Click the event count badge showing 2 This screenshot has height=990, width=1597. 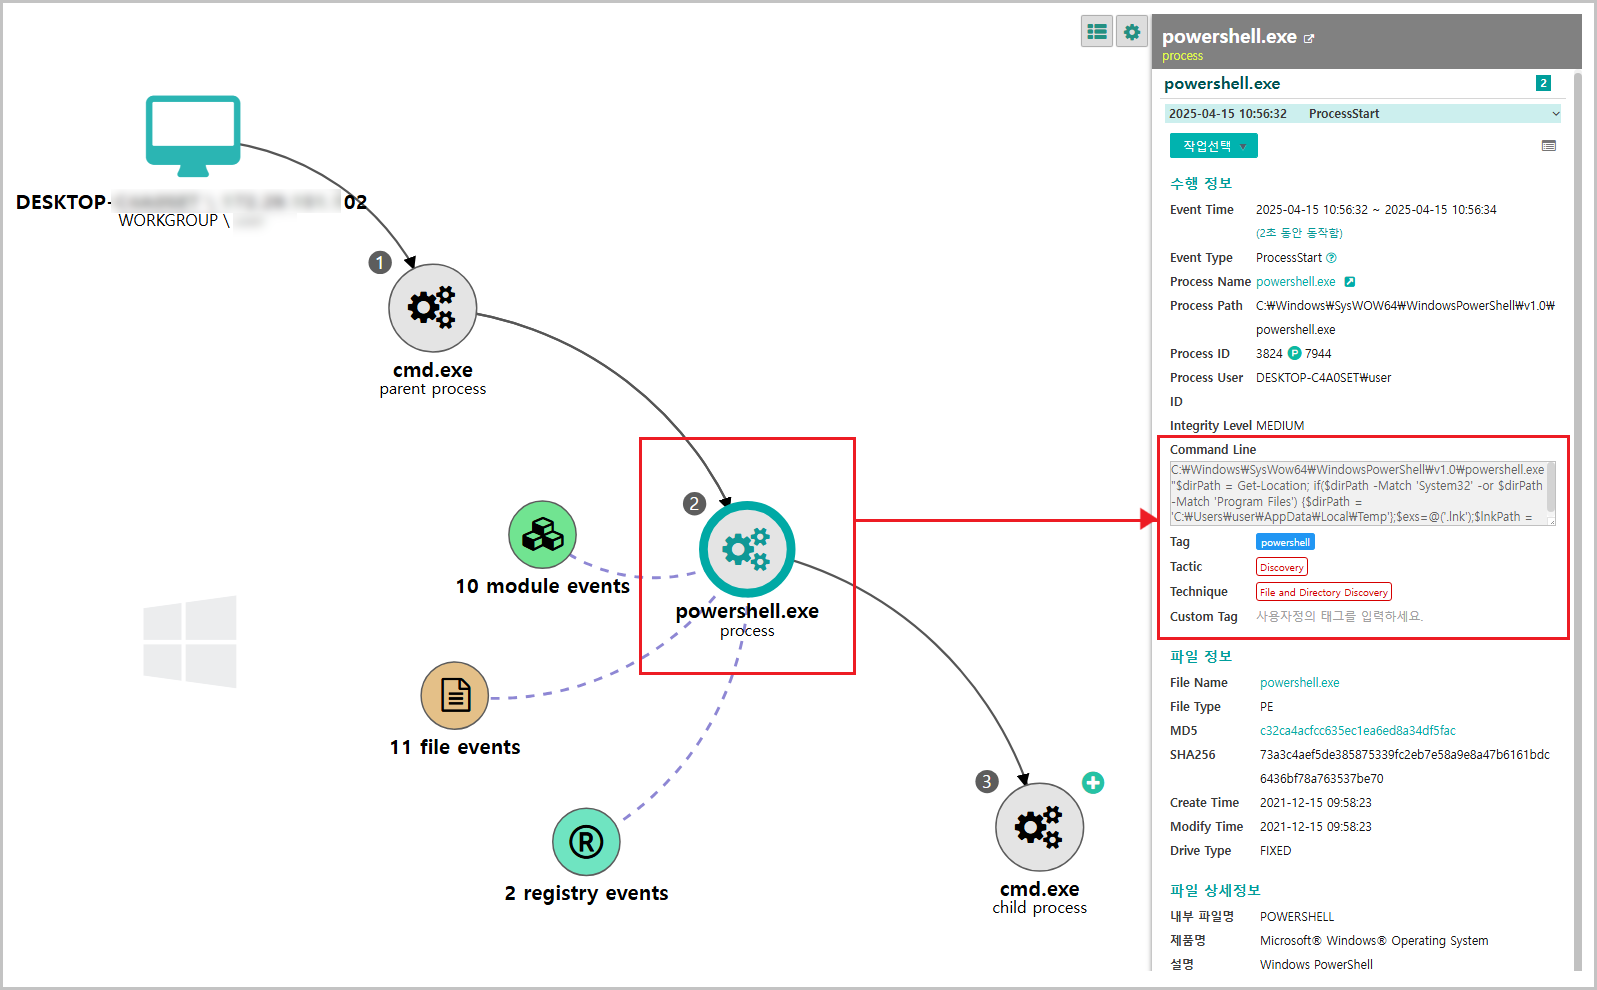click(1543, 83)
